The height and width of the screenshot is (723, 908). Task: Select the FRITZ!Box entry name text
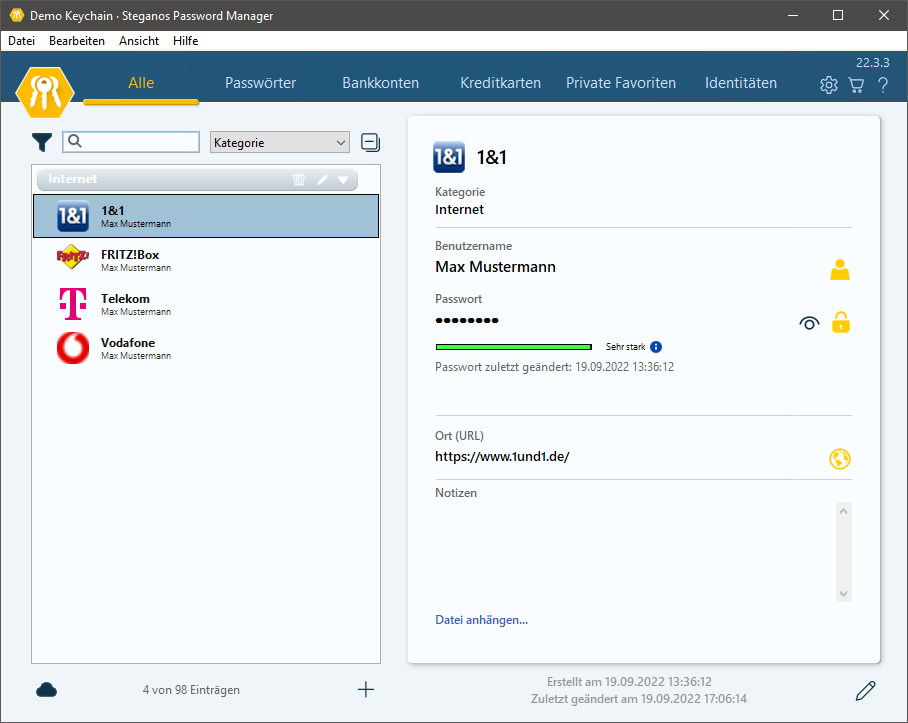tap(130, 255)
